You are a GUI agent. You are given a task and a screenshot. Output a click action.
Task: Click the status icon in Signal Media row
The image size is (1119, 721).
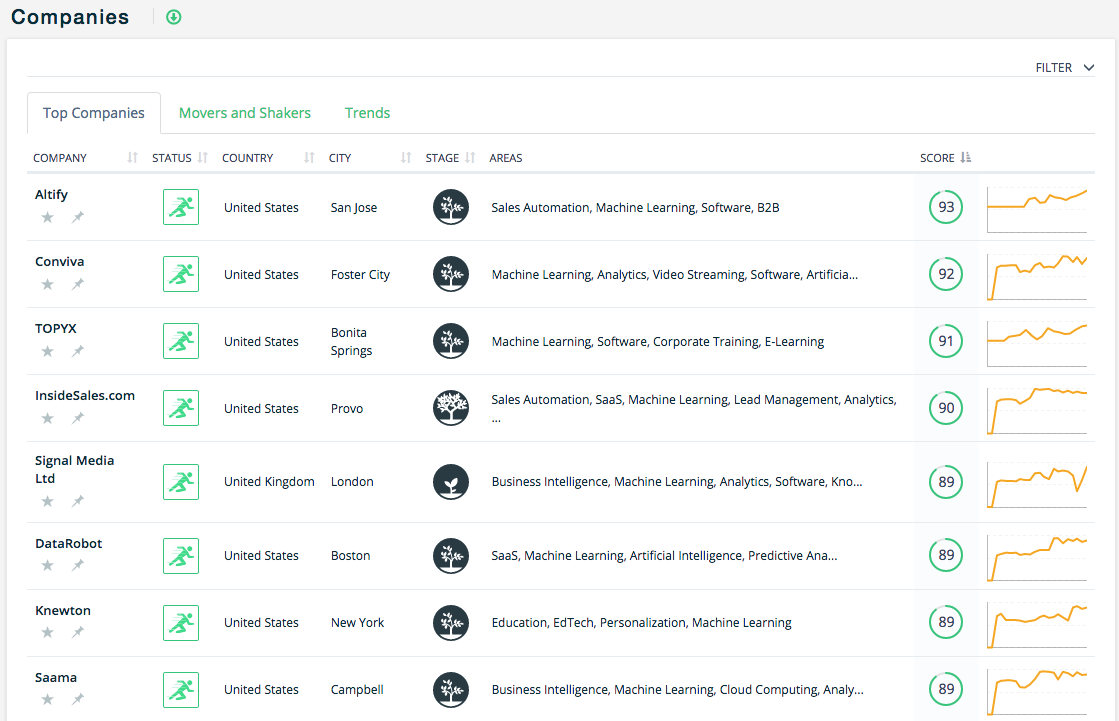click(181, 482)
